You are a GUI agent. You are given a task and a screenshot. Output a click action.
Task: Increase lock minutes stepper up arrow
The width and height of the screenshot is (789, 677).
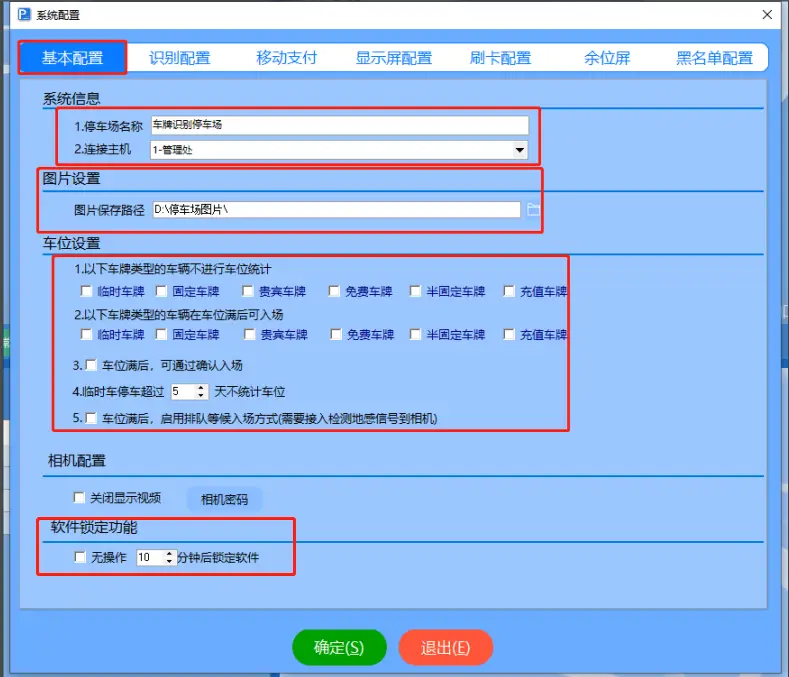coord(169,553)
